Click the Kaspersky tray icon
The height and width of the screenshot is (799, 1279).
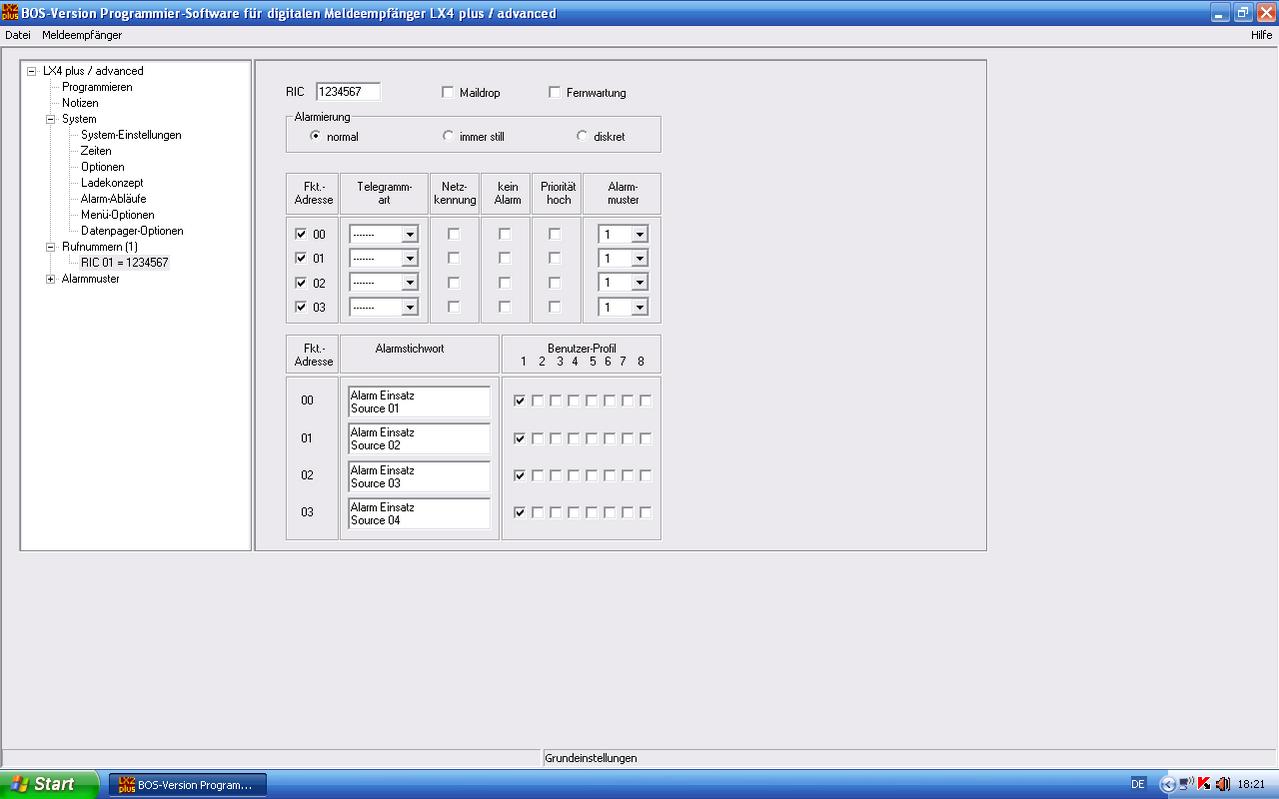[1204, 784]
